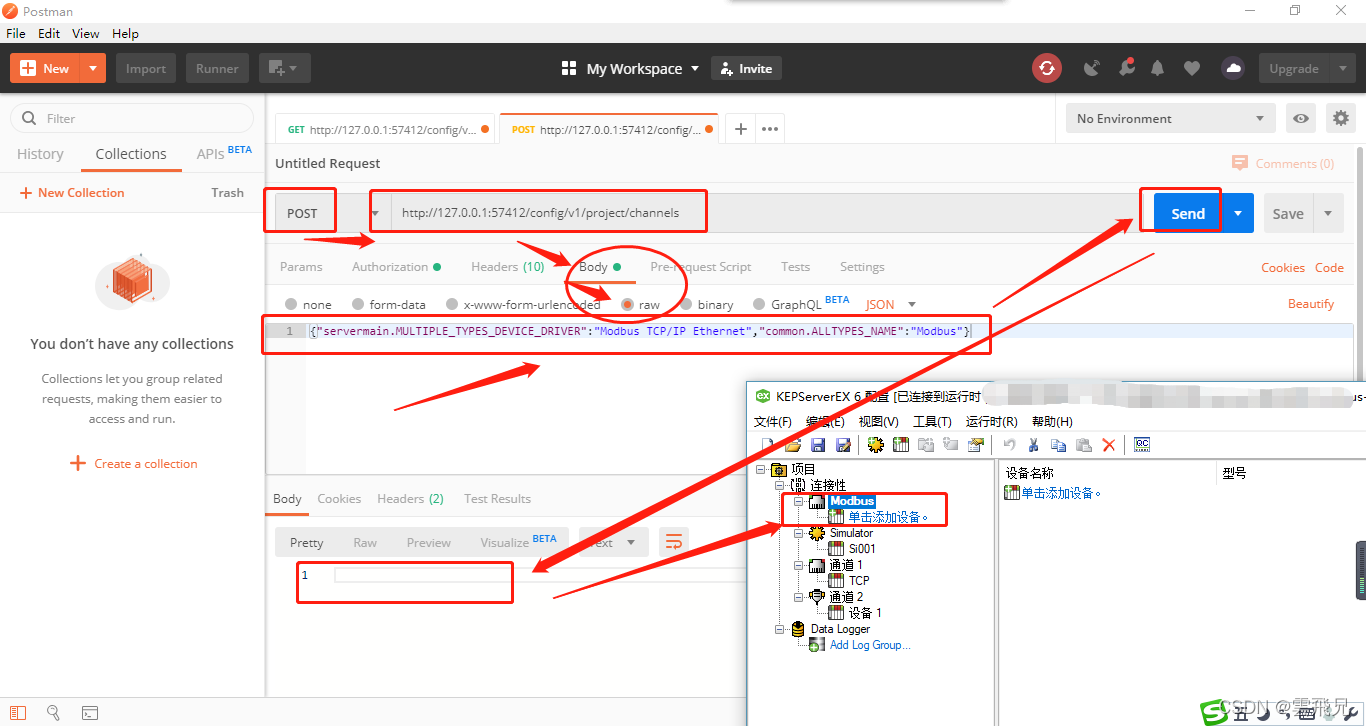Click Save As icon in KEPServerEX toolbar
Image resolution: width=1366 pixels, height=726 pixels.
(843, 445)
